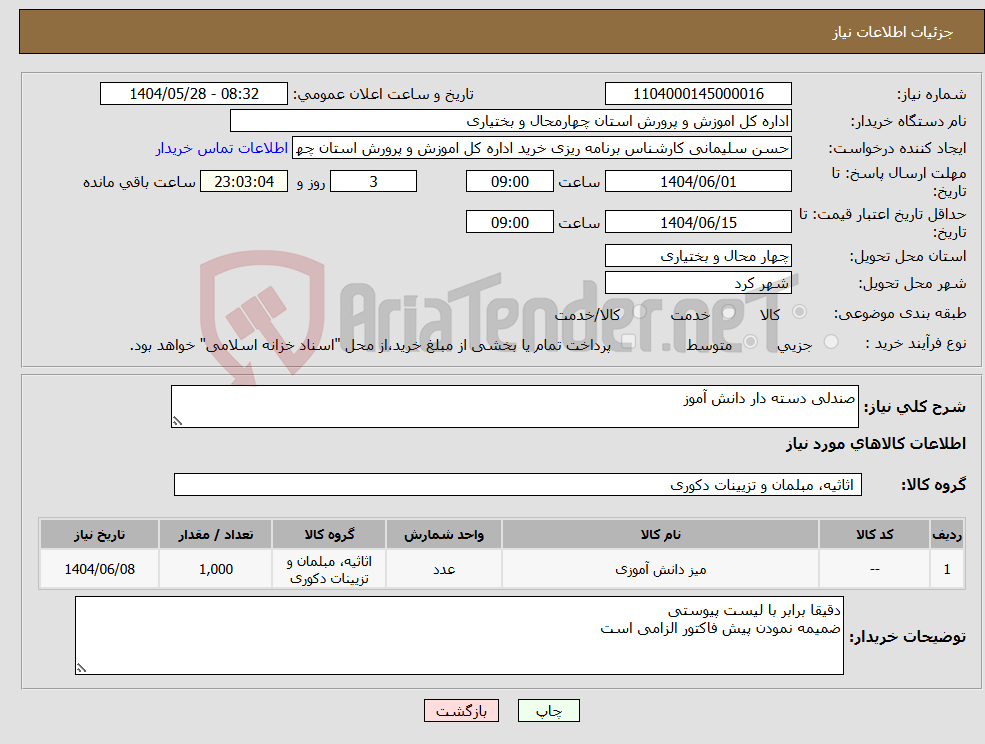
Task: Click response deadline time 09:00 field
Action: 509,182
